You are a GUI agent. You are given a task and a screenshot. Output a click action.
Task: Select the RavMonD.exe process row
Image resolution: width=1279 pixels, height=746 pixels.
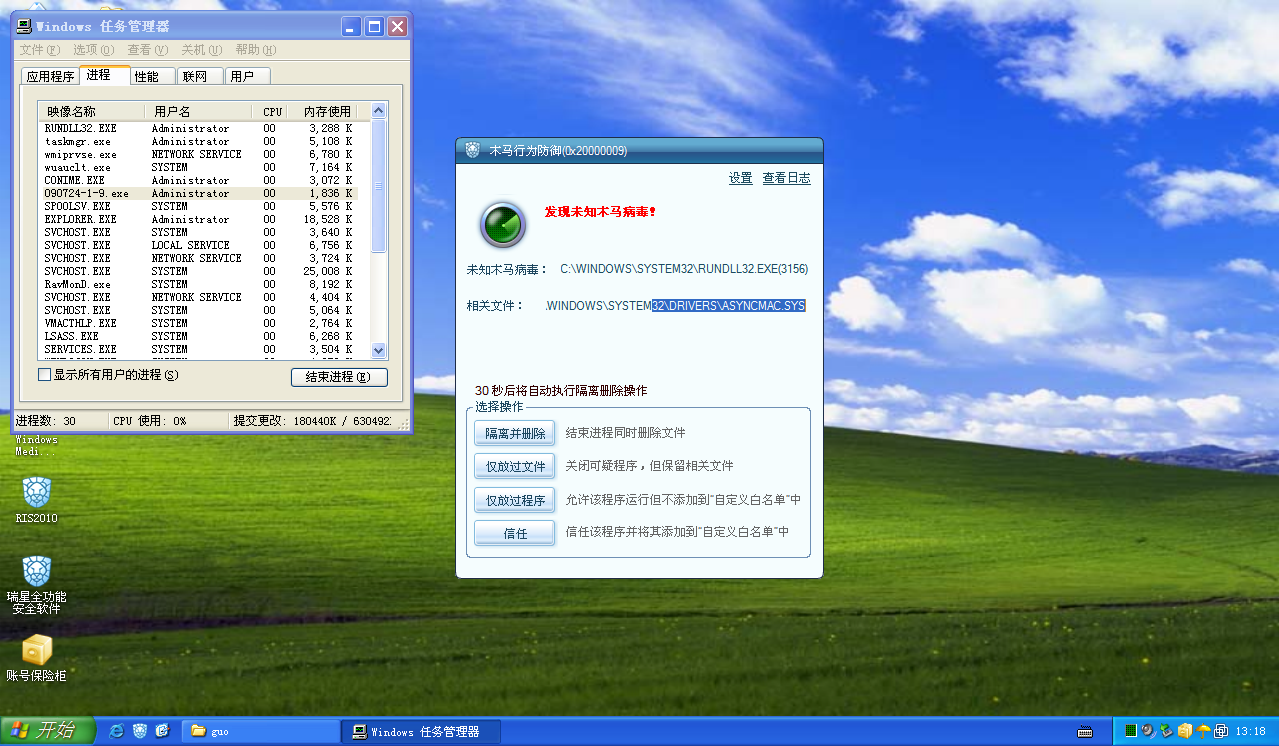(200, 284)
